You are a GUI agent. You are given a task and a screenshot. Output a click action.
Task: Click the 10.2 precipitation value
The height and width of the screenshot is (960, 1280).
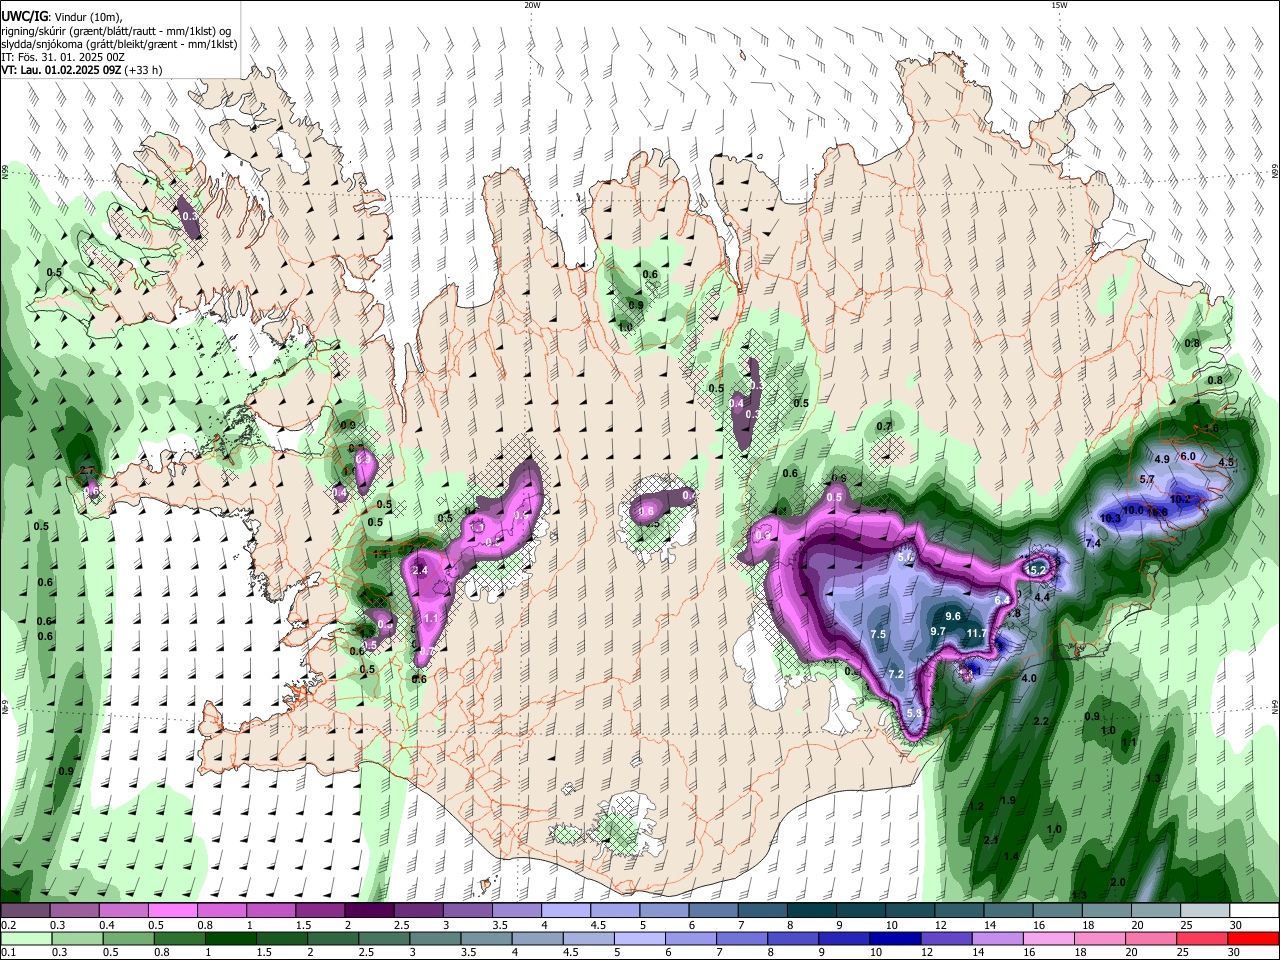pyautogui.click(x=1180, y=499)
